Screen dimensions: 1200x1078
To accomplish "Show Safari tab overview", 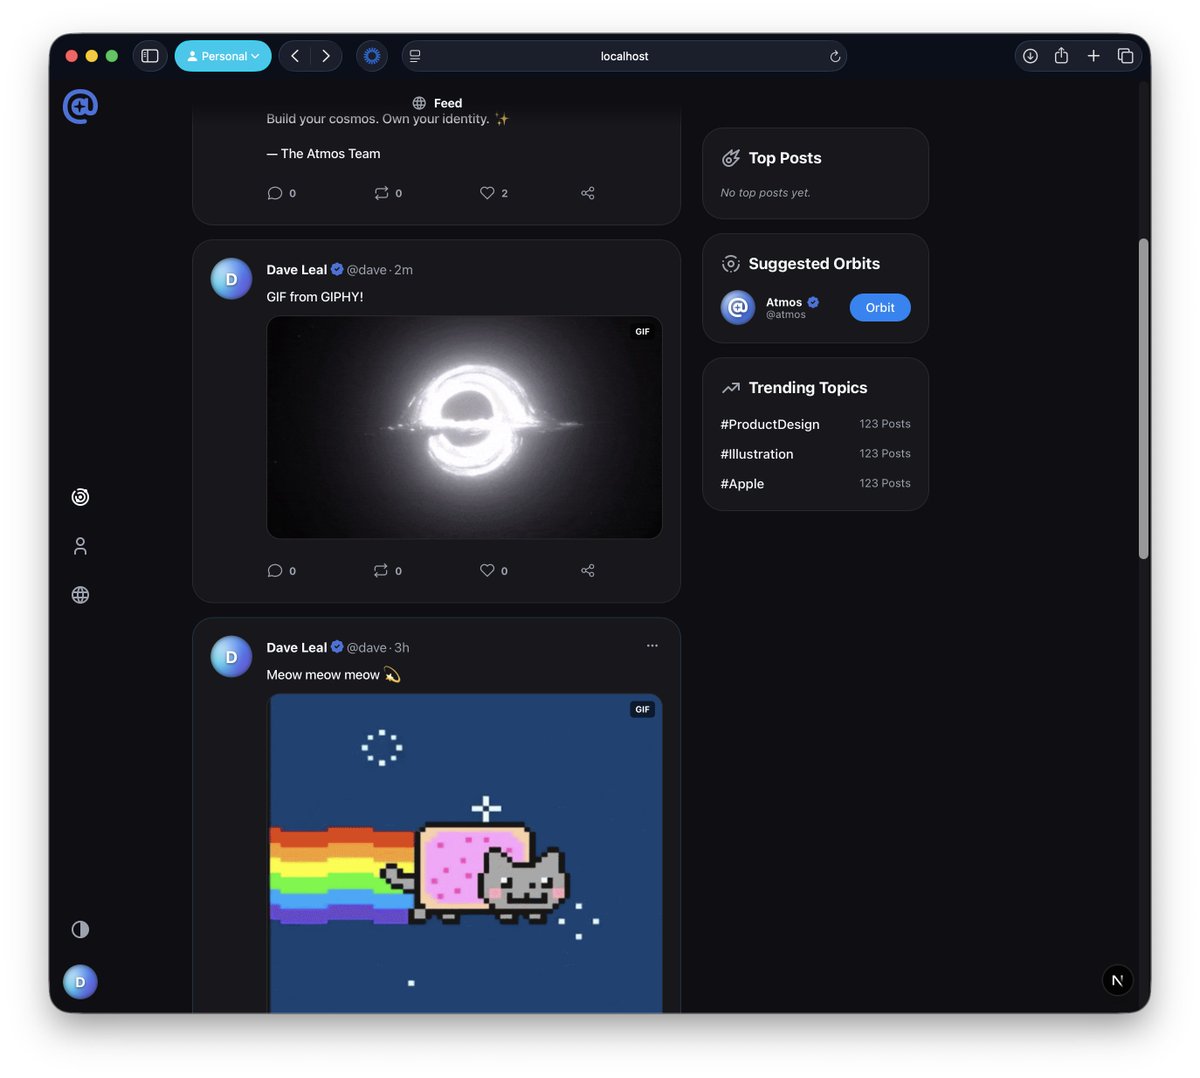I will 1125,56.
